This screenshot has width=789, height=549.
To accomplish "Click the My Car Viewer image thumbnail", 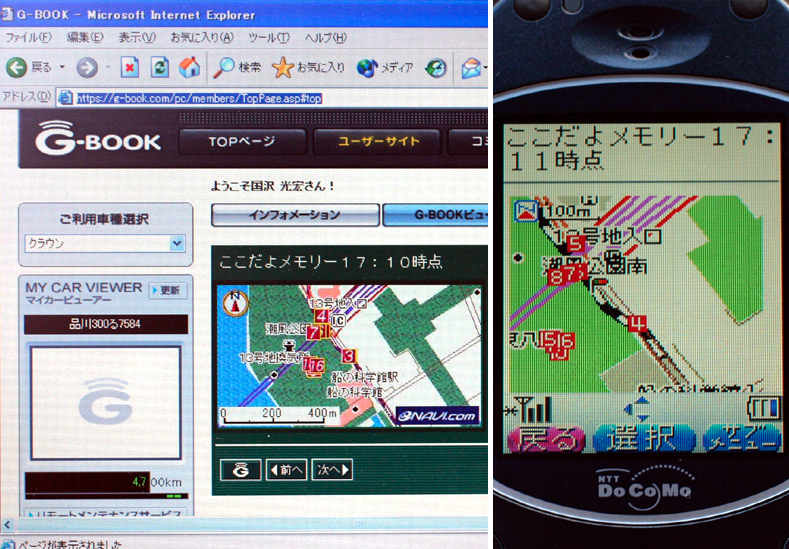I will (x=106, y=402).
